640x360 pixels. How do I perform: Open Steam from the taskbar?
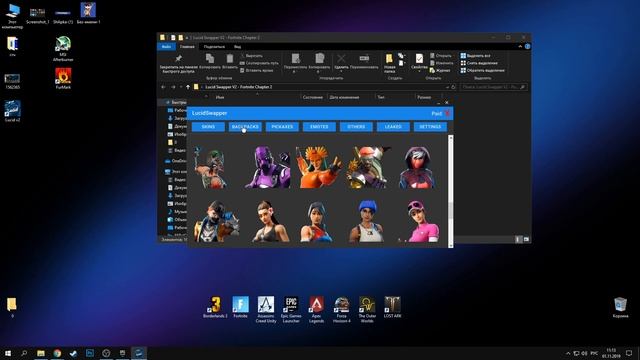coord(73,353)
